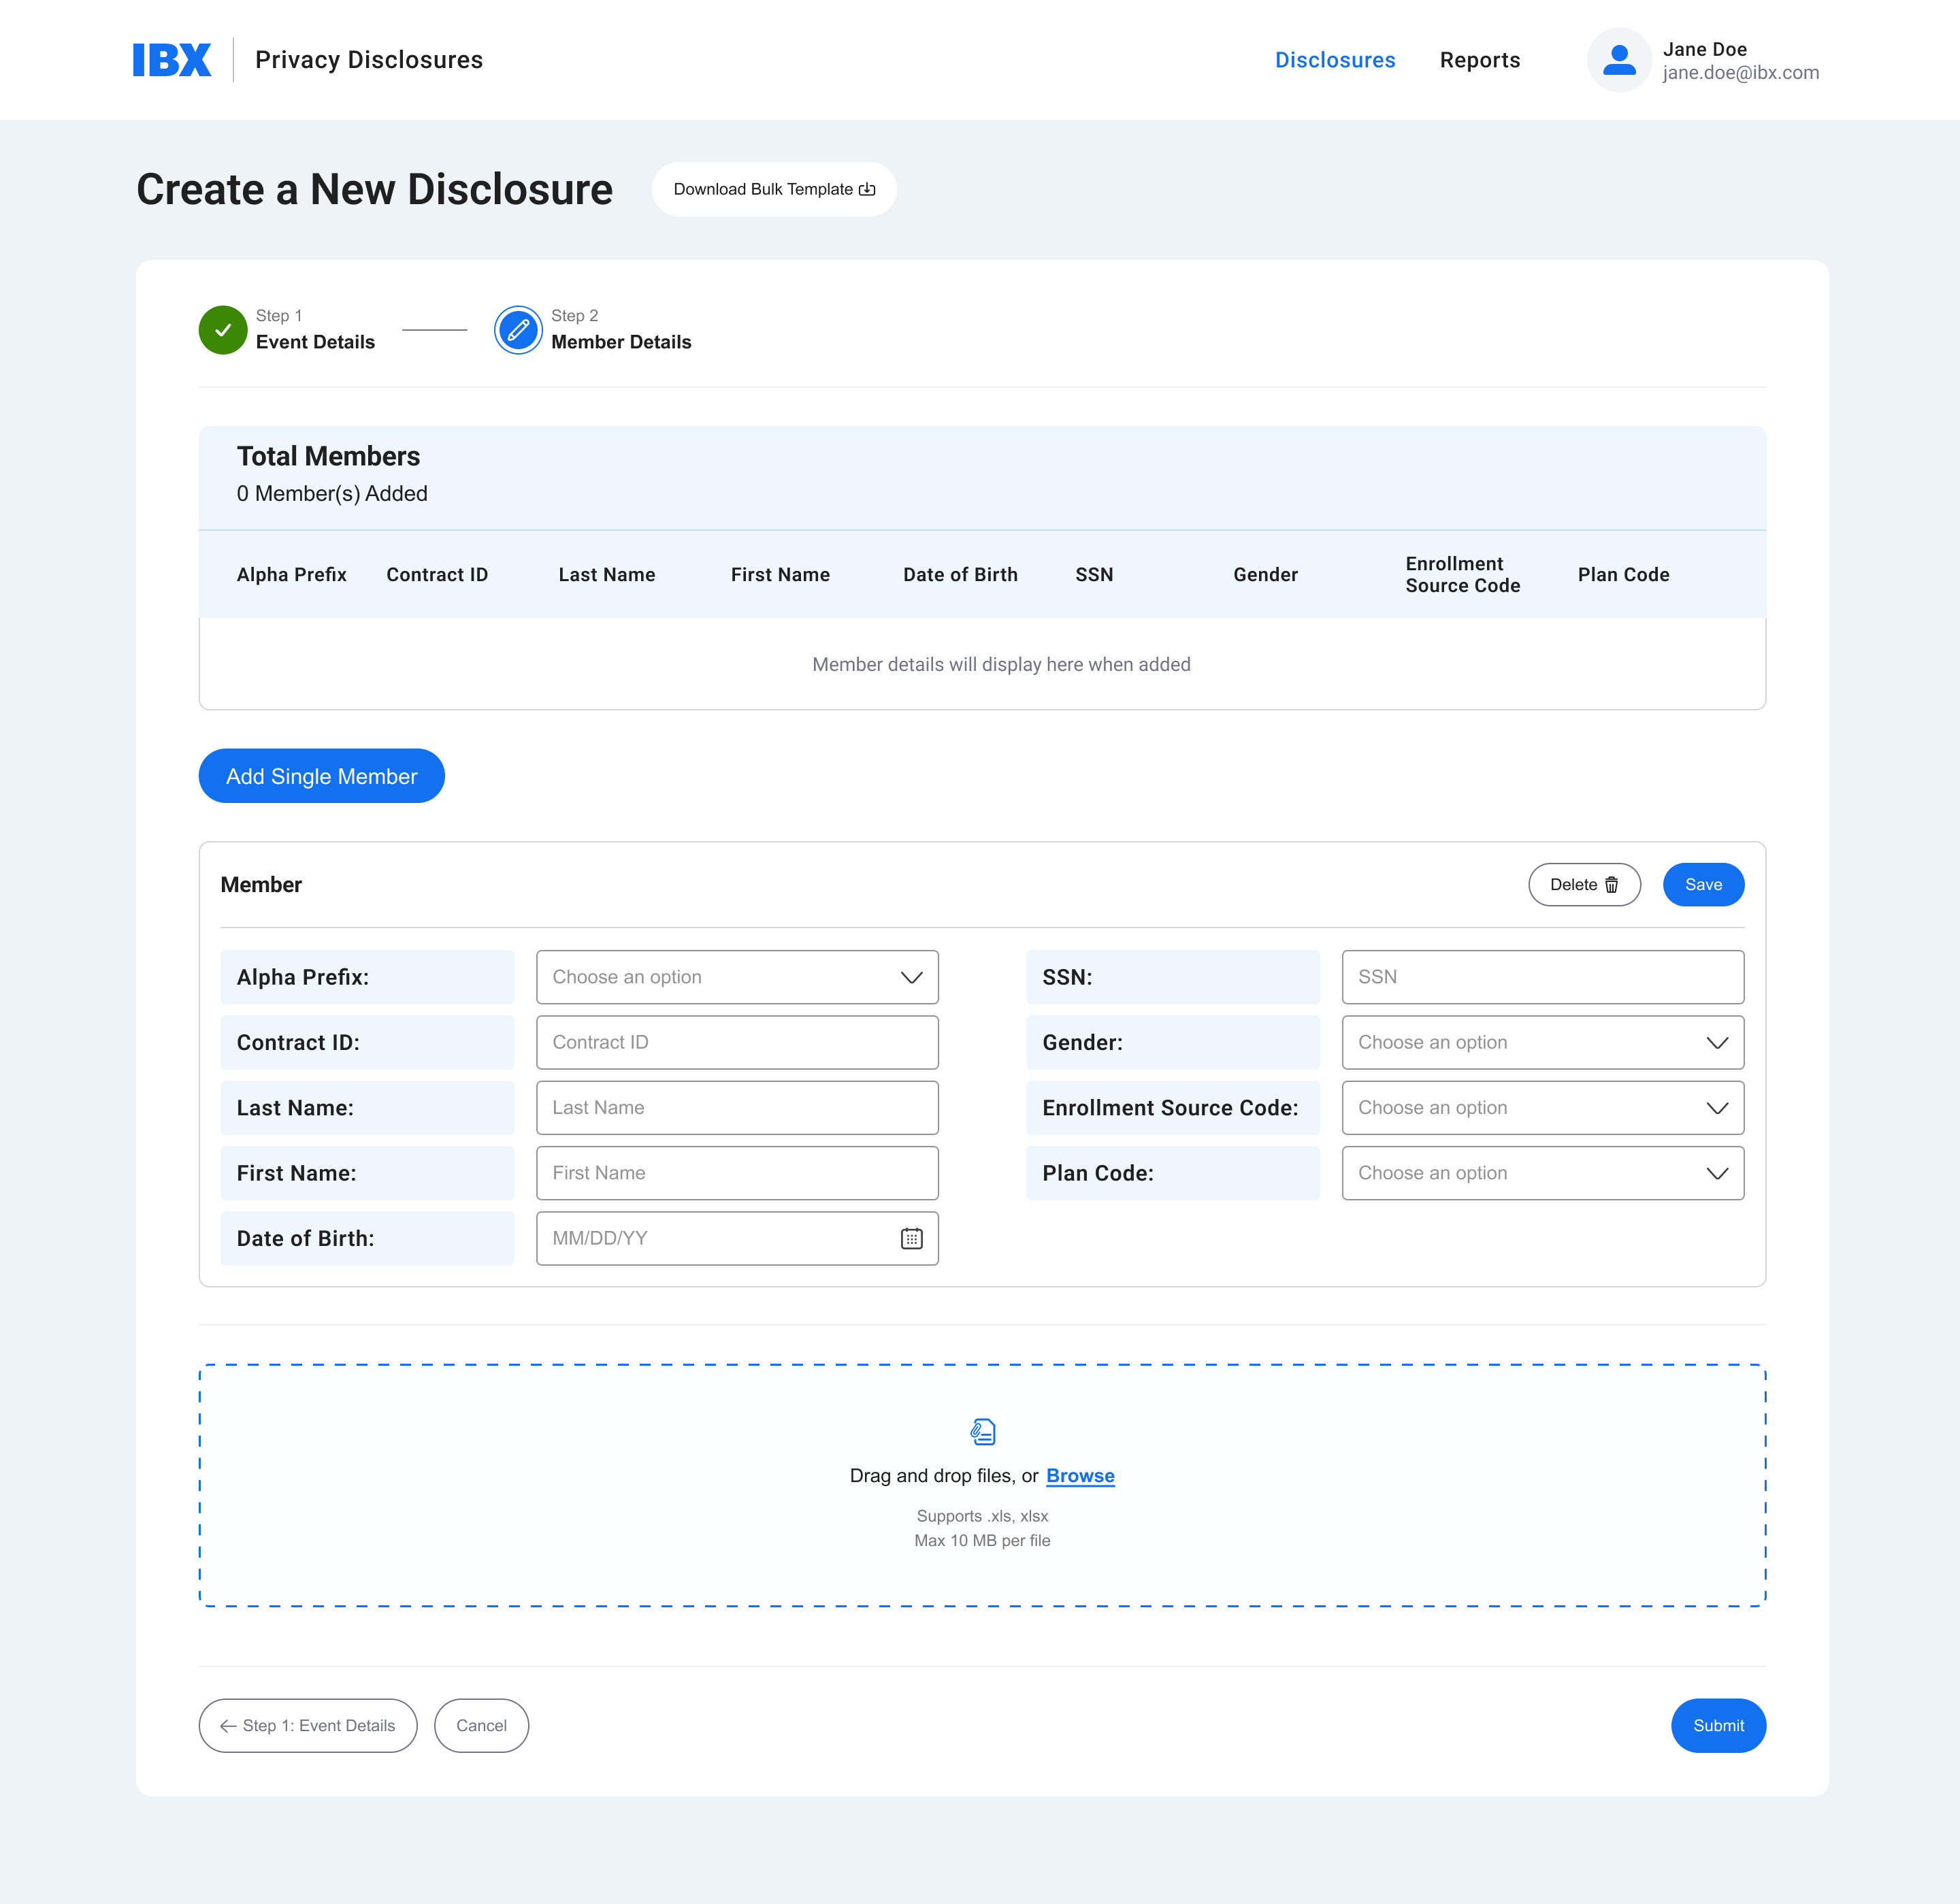Screen dimensions: 1960x1904
Task: Save the member entry
Action: [x=1702, y=885]
